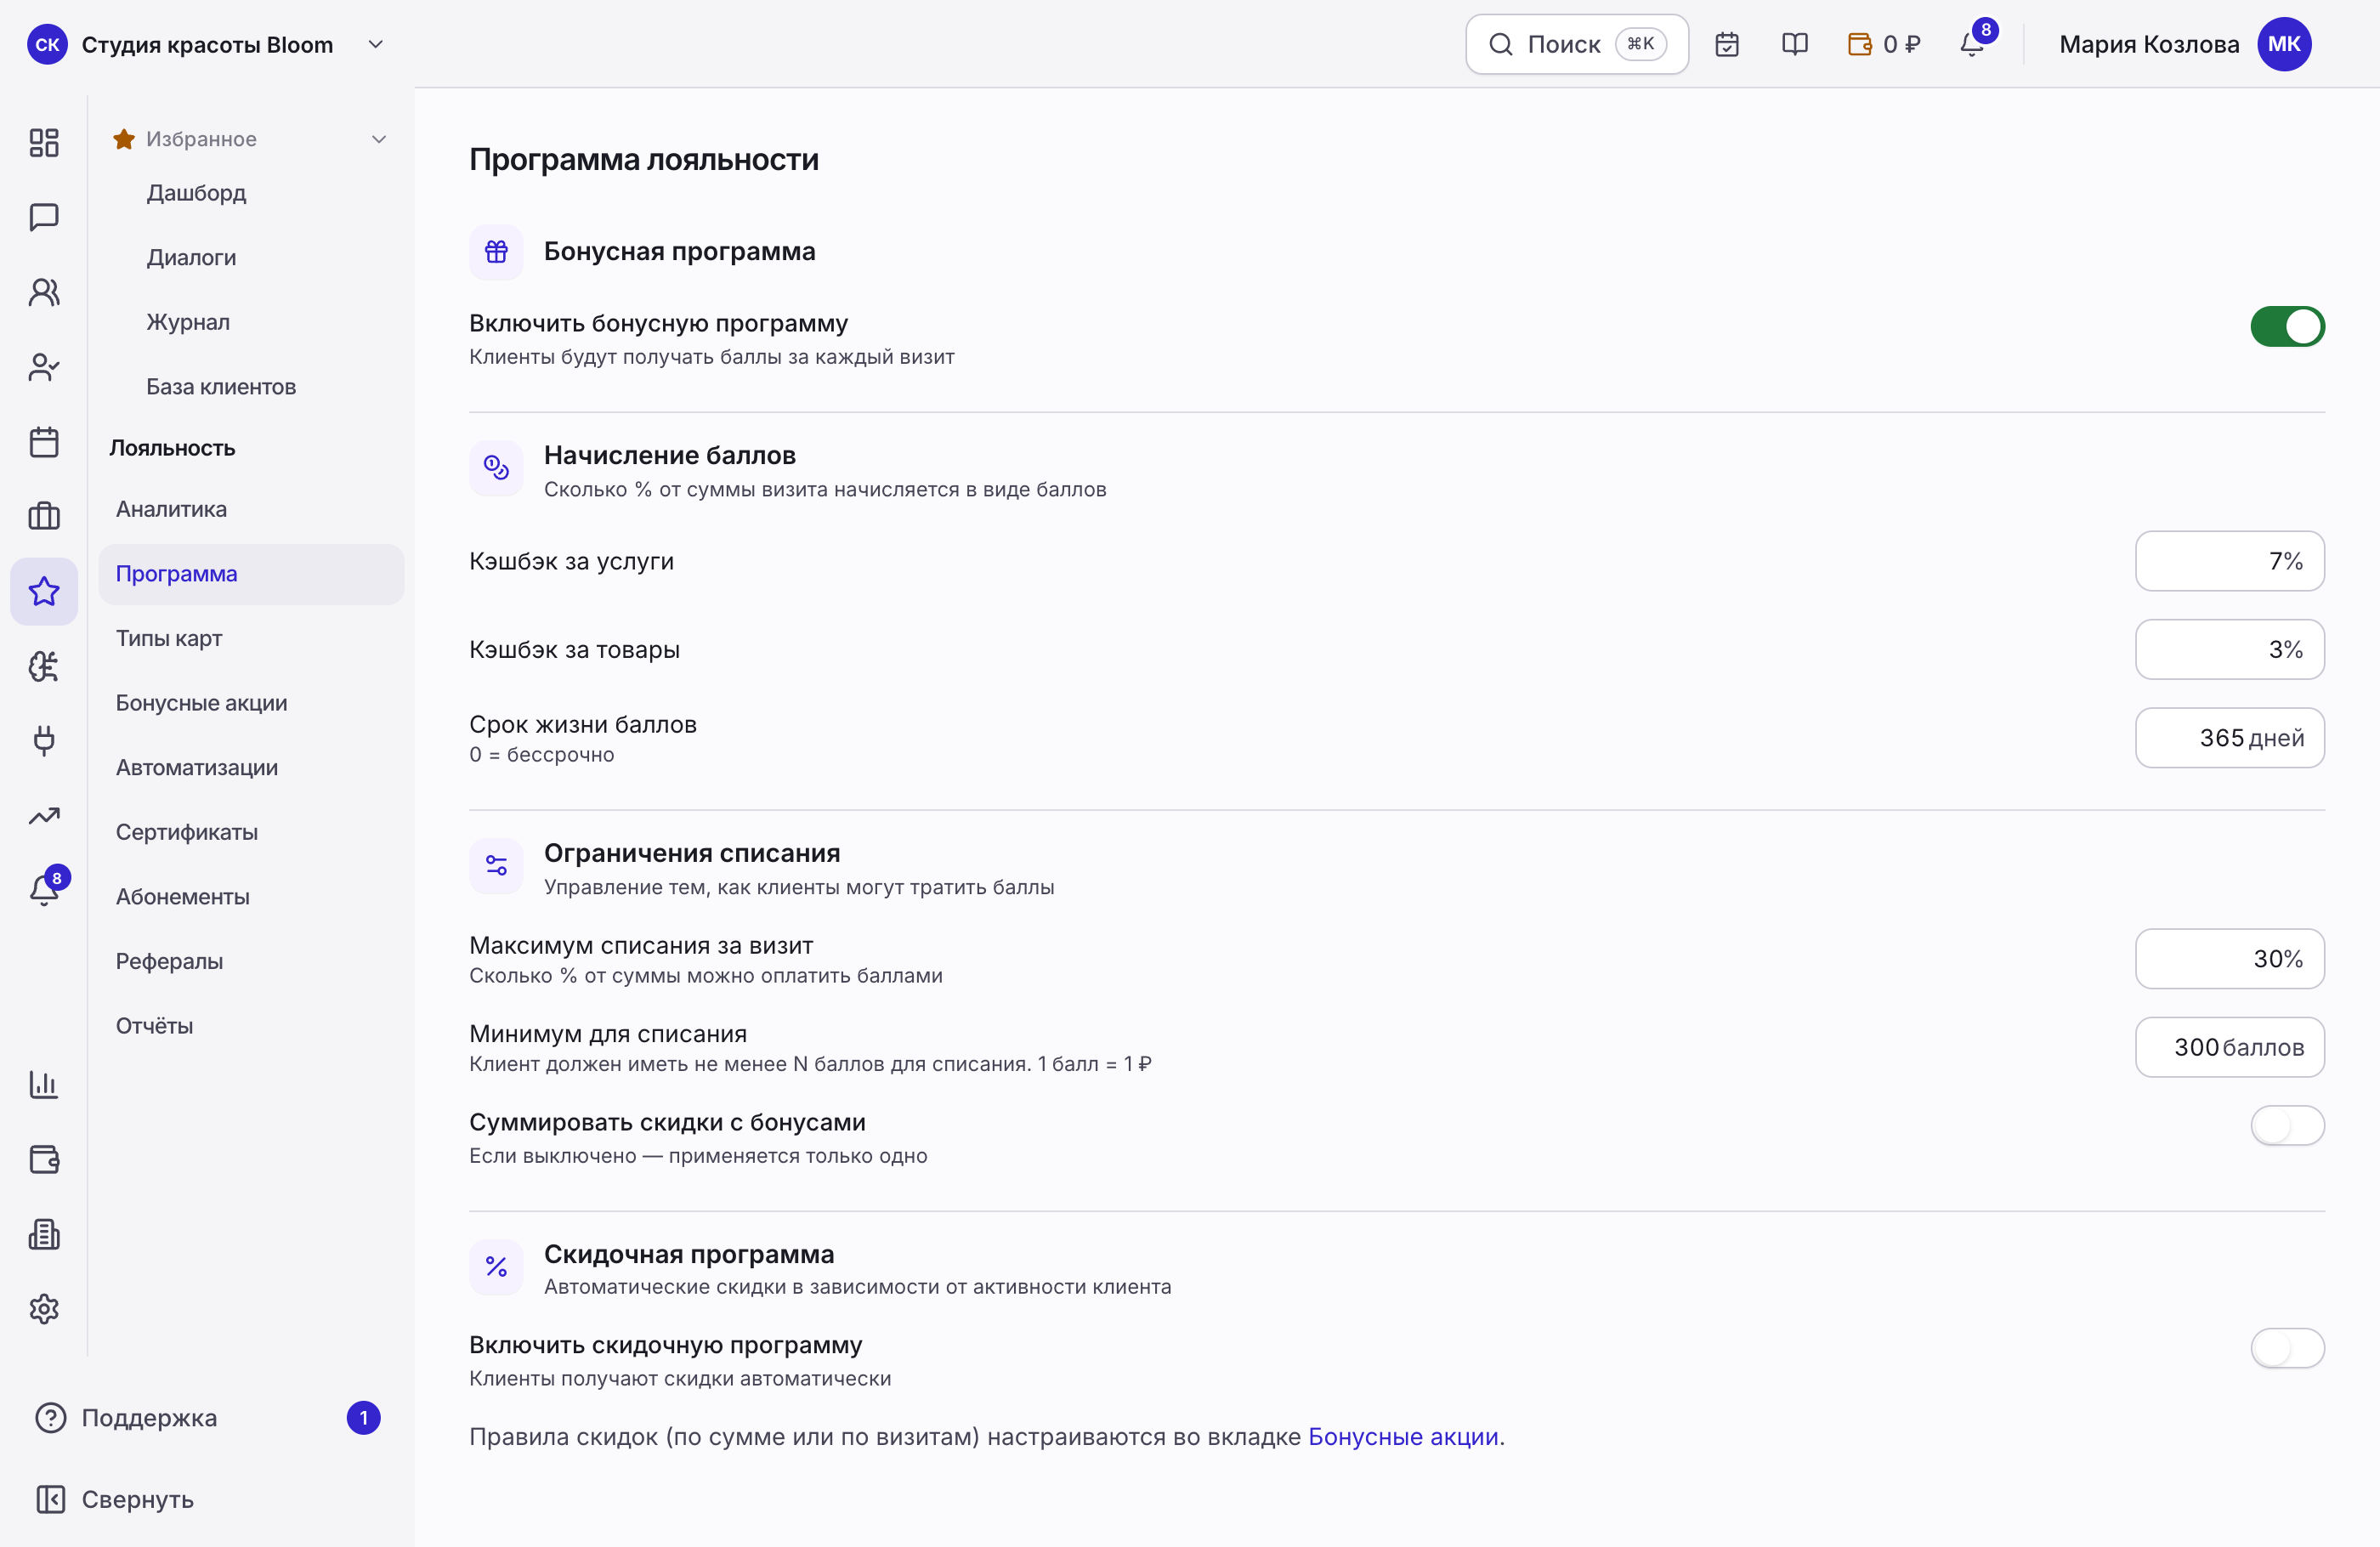Image resolution: width=2380 pixels, height=1547 pixels.
Task: Open the building icon in the left rail
Action: coord(44,1234)
